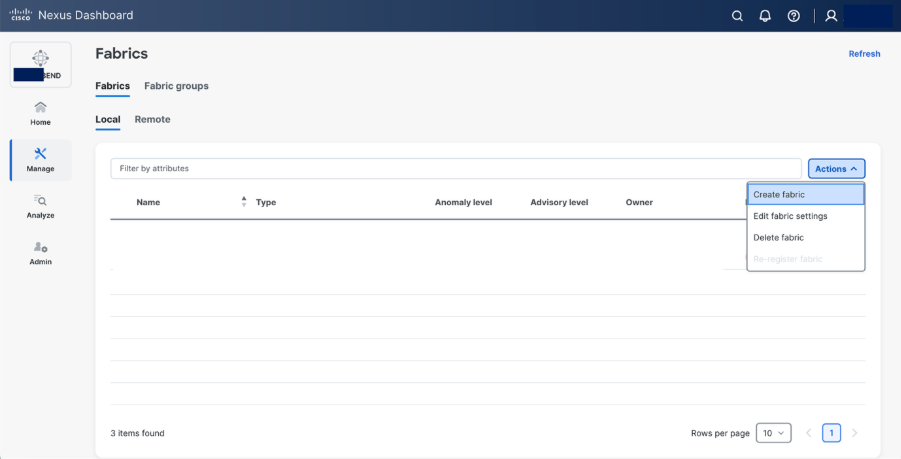This screenshot has height=459, width=901.
Task: Click the Type column header
Action: (x=266, y=202)
